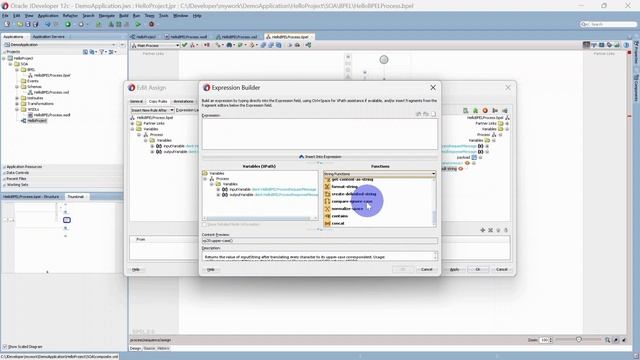Toggle the Show Scaled Diagram checkbox

[5, 347]
